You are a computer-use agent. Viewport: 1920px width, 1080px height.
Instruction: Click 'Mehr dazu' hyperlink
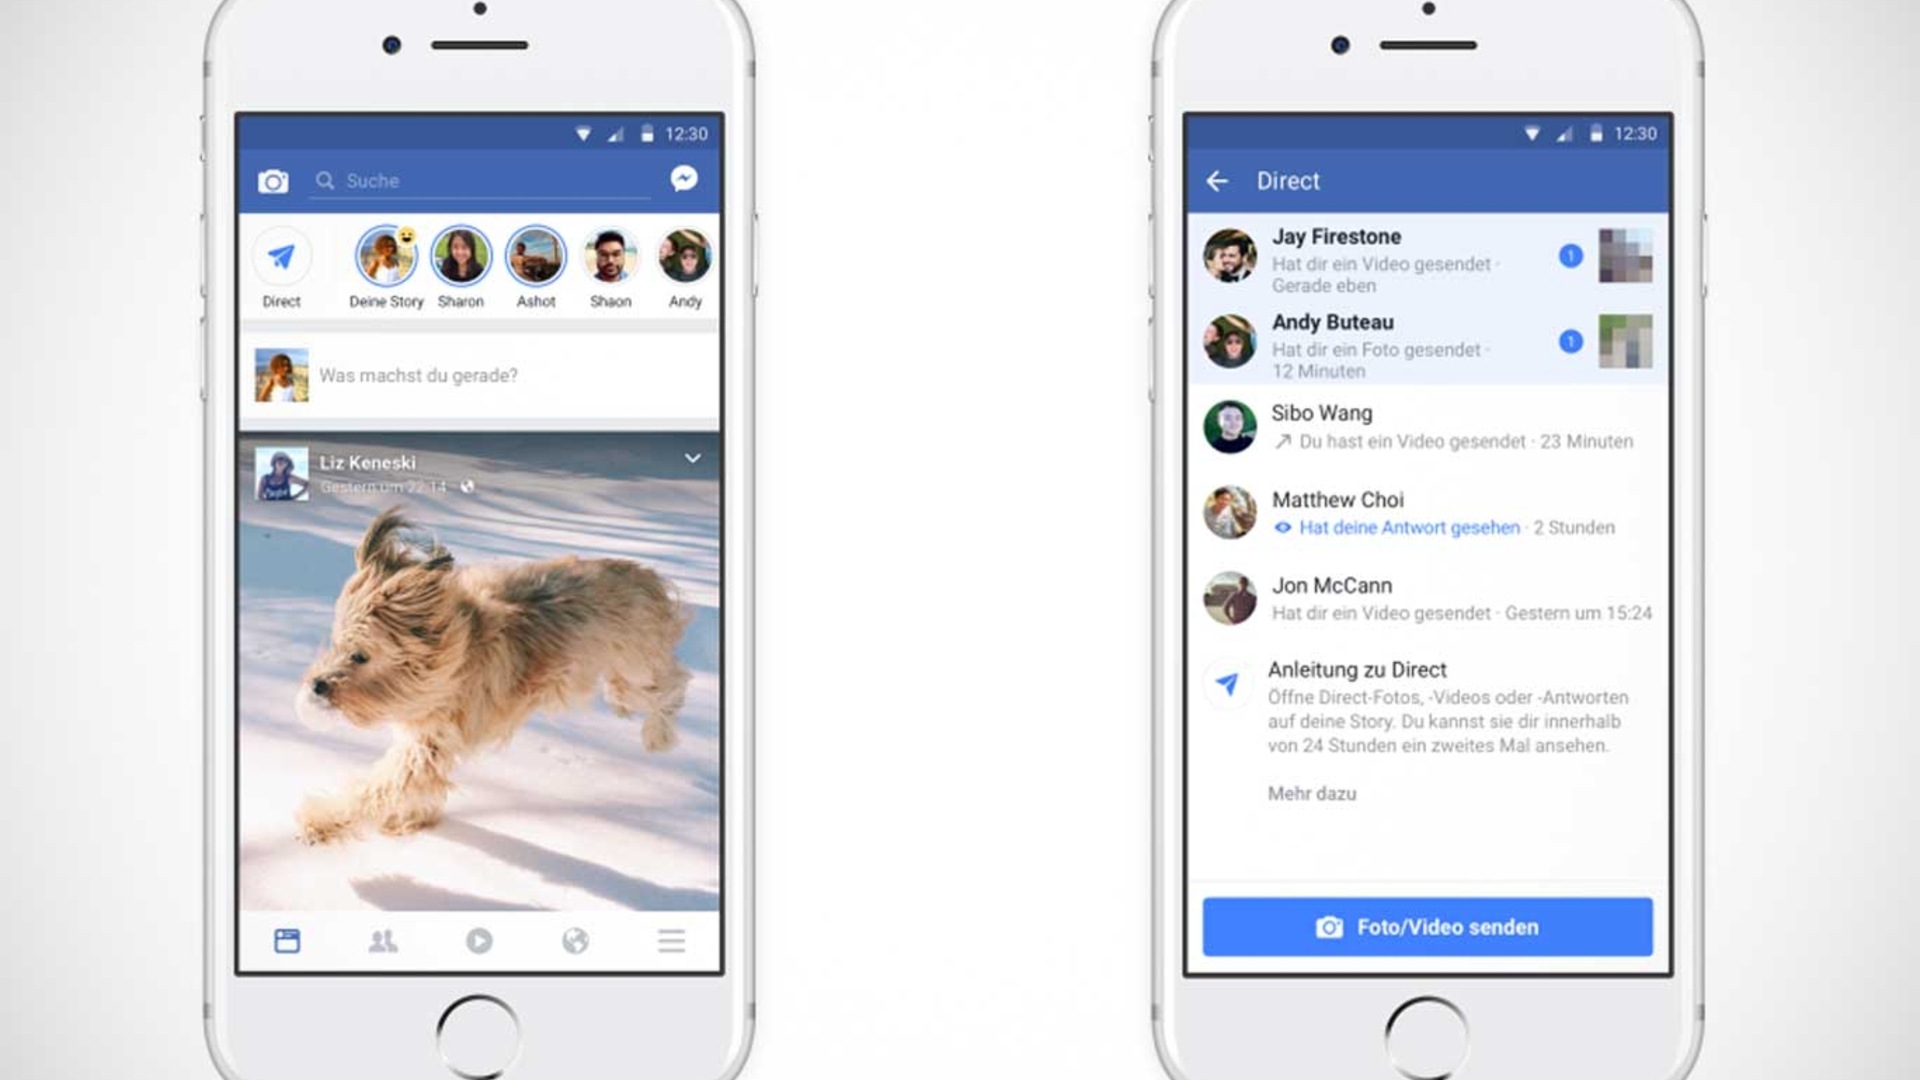coord(1309,793)
